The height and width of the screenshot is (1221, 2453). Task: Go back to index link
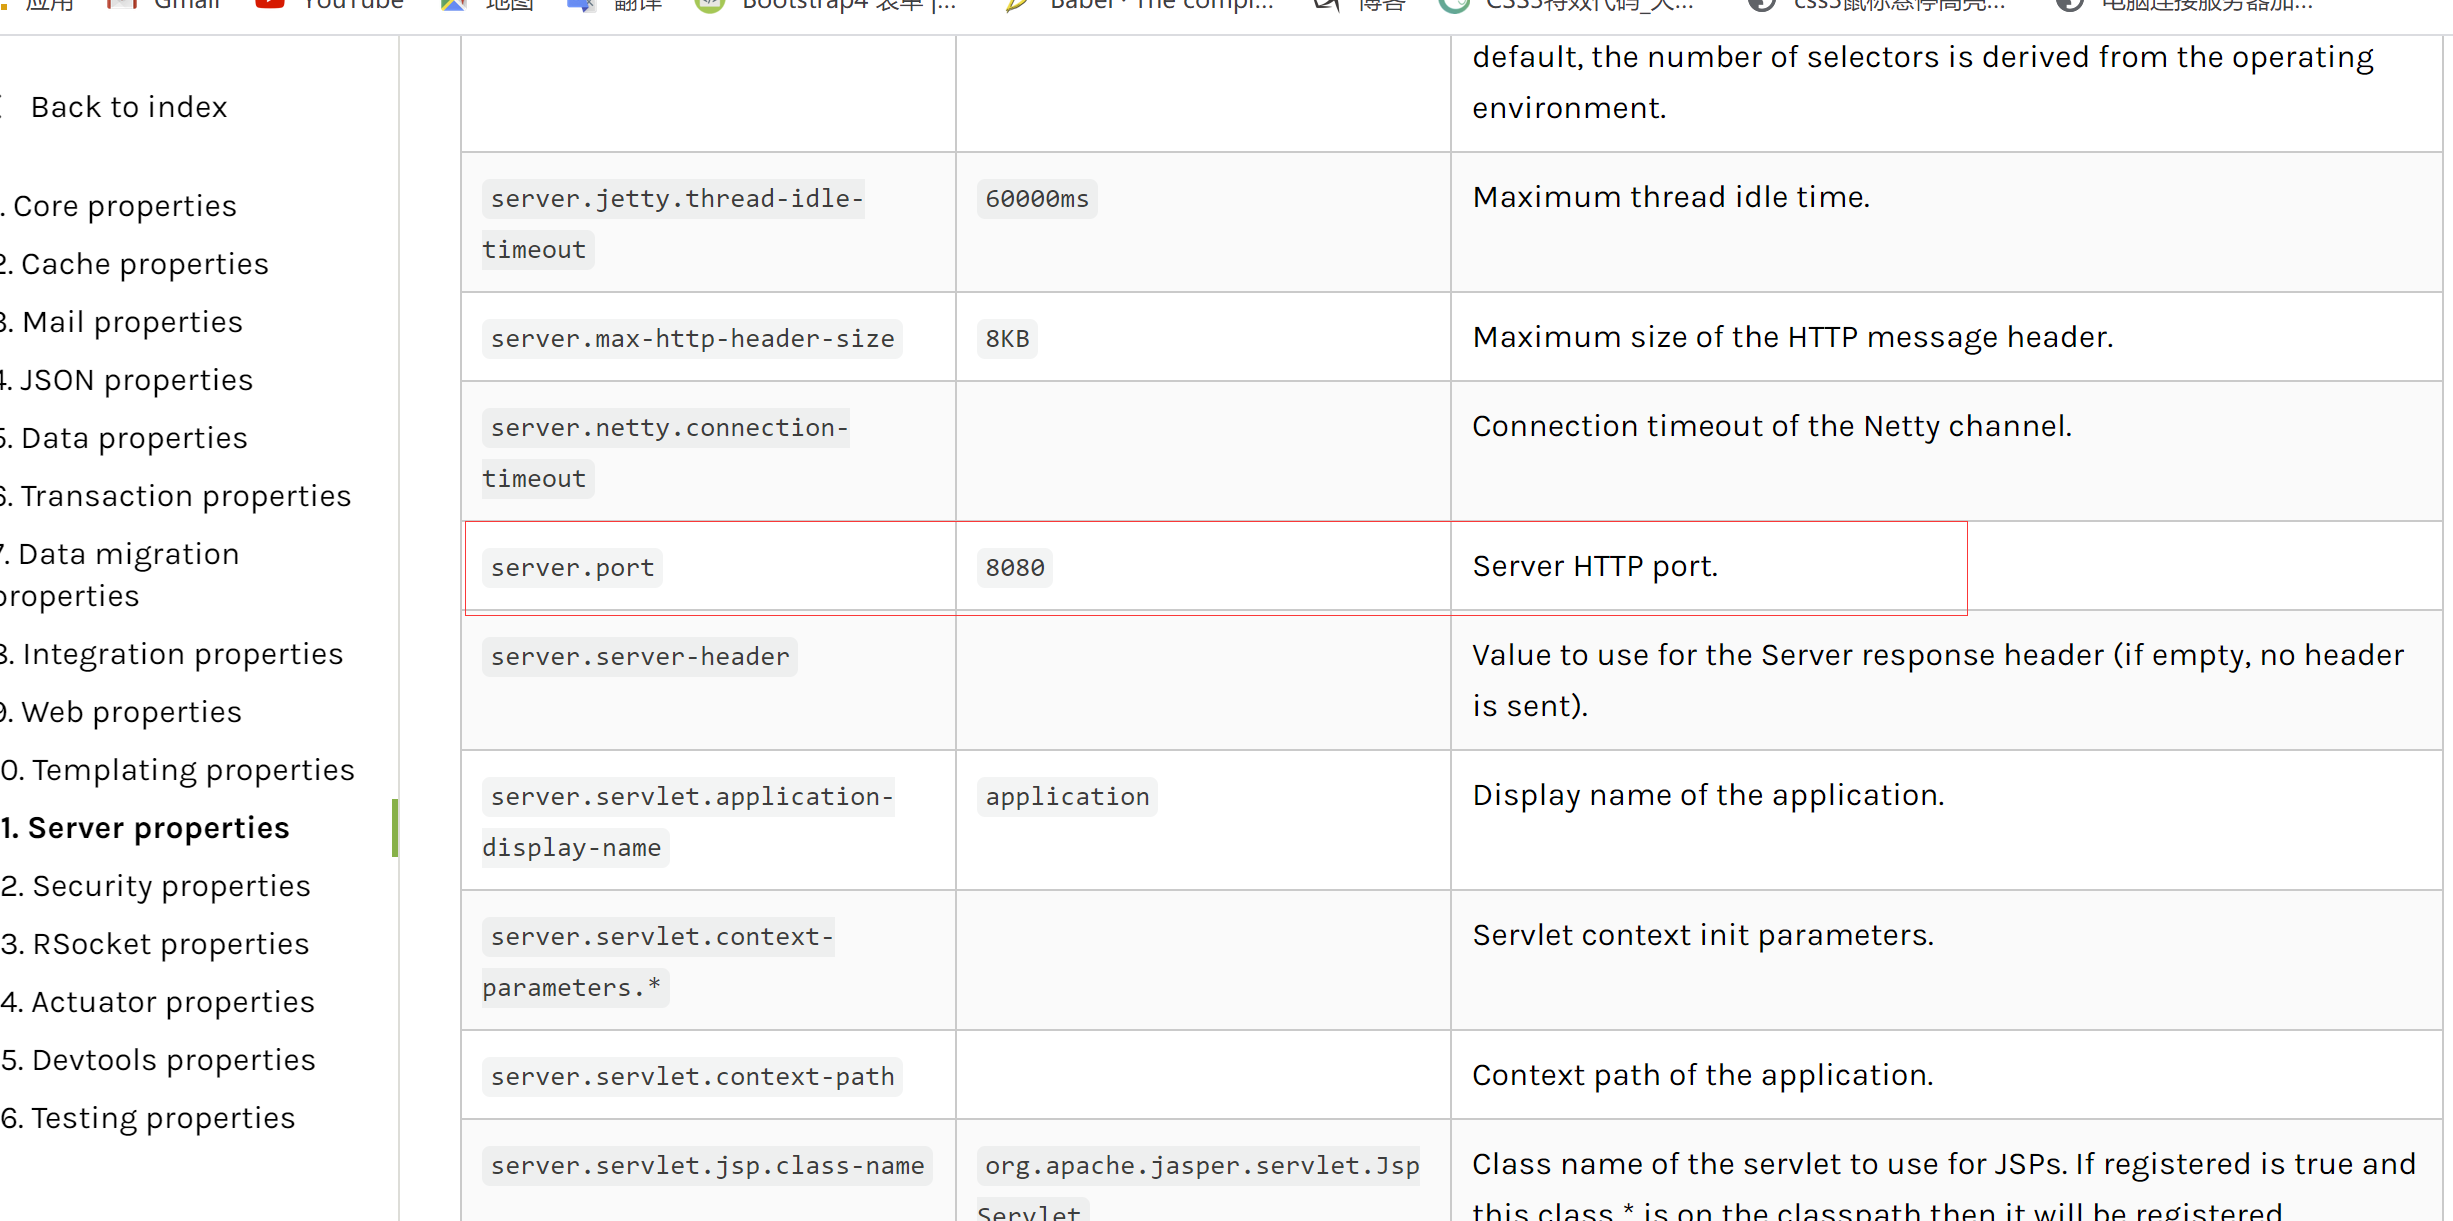point(128,107)
